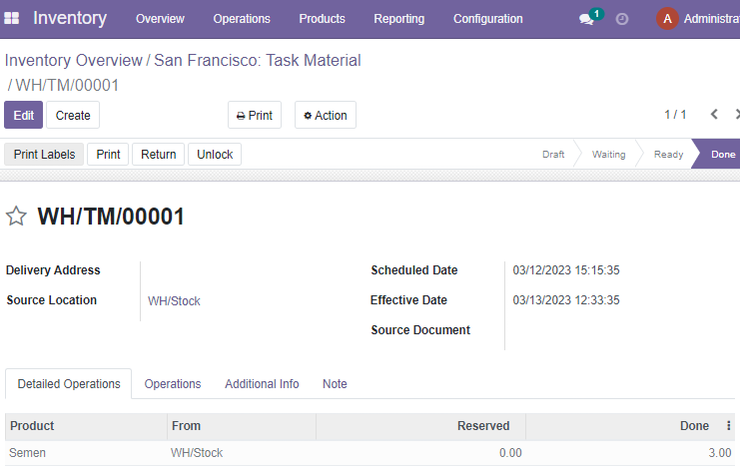The width and height of the screenshot is (740, 466).
Task: Open the apps grid menu icon
Action: [11, 18]
